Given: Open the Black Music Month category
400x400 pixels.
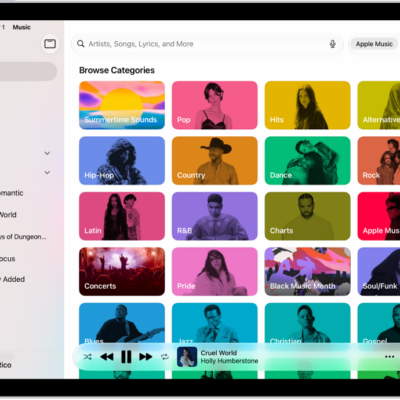Looking at the screenshot, I should pyautogui.click(x=307, y=271).
